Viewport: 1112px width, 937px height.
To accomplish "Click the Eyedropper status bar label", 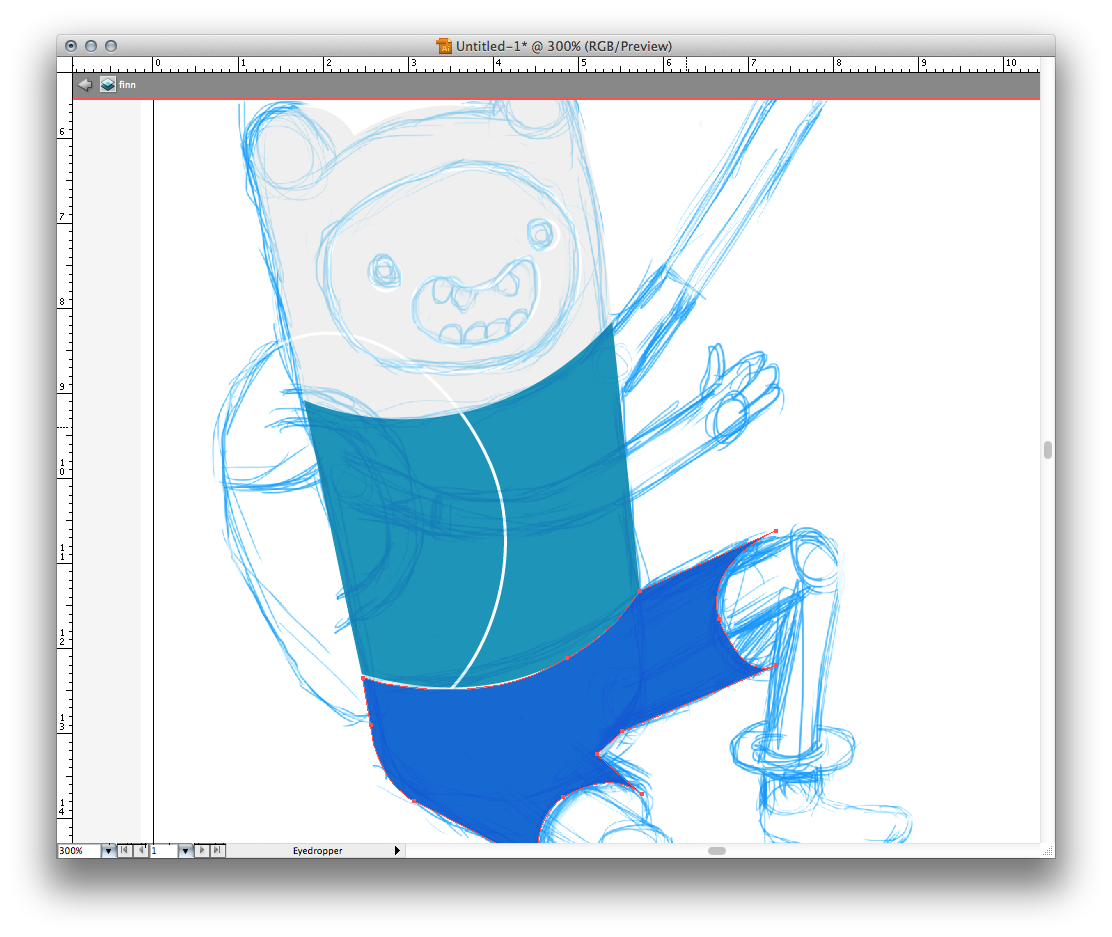I will [x=317, y=851].
